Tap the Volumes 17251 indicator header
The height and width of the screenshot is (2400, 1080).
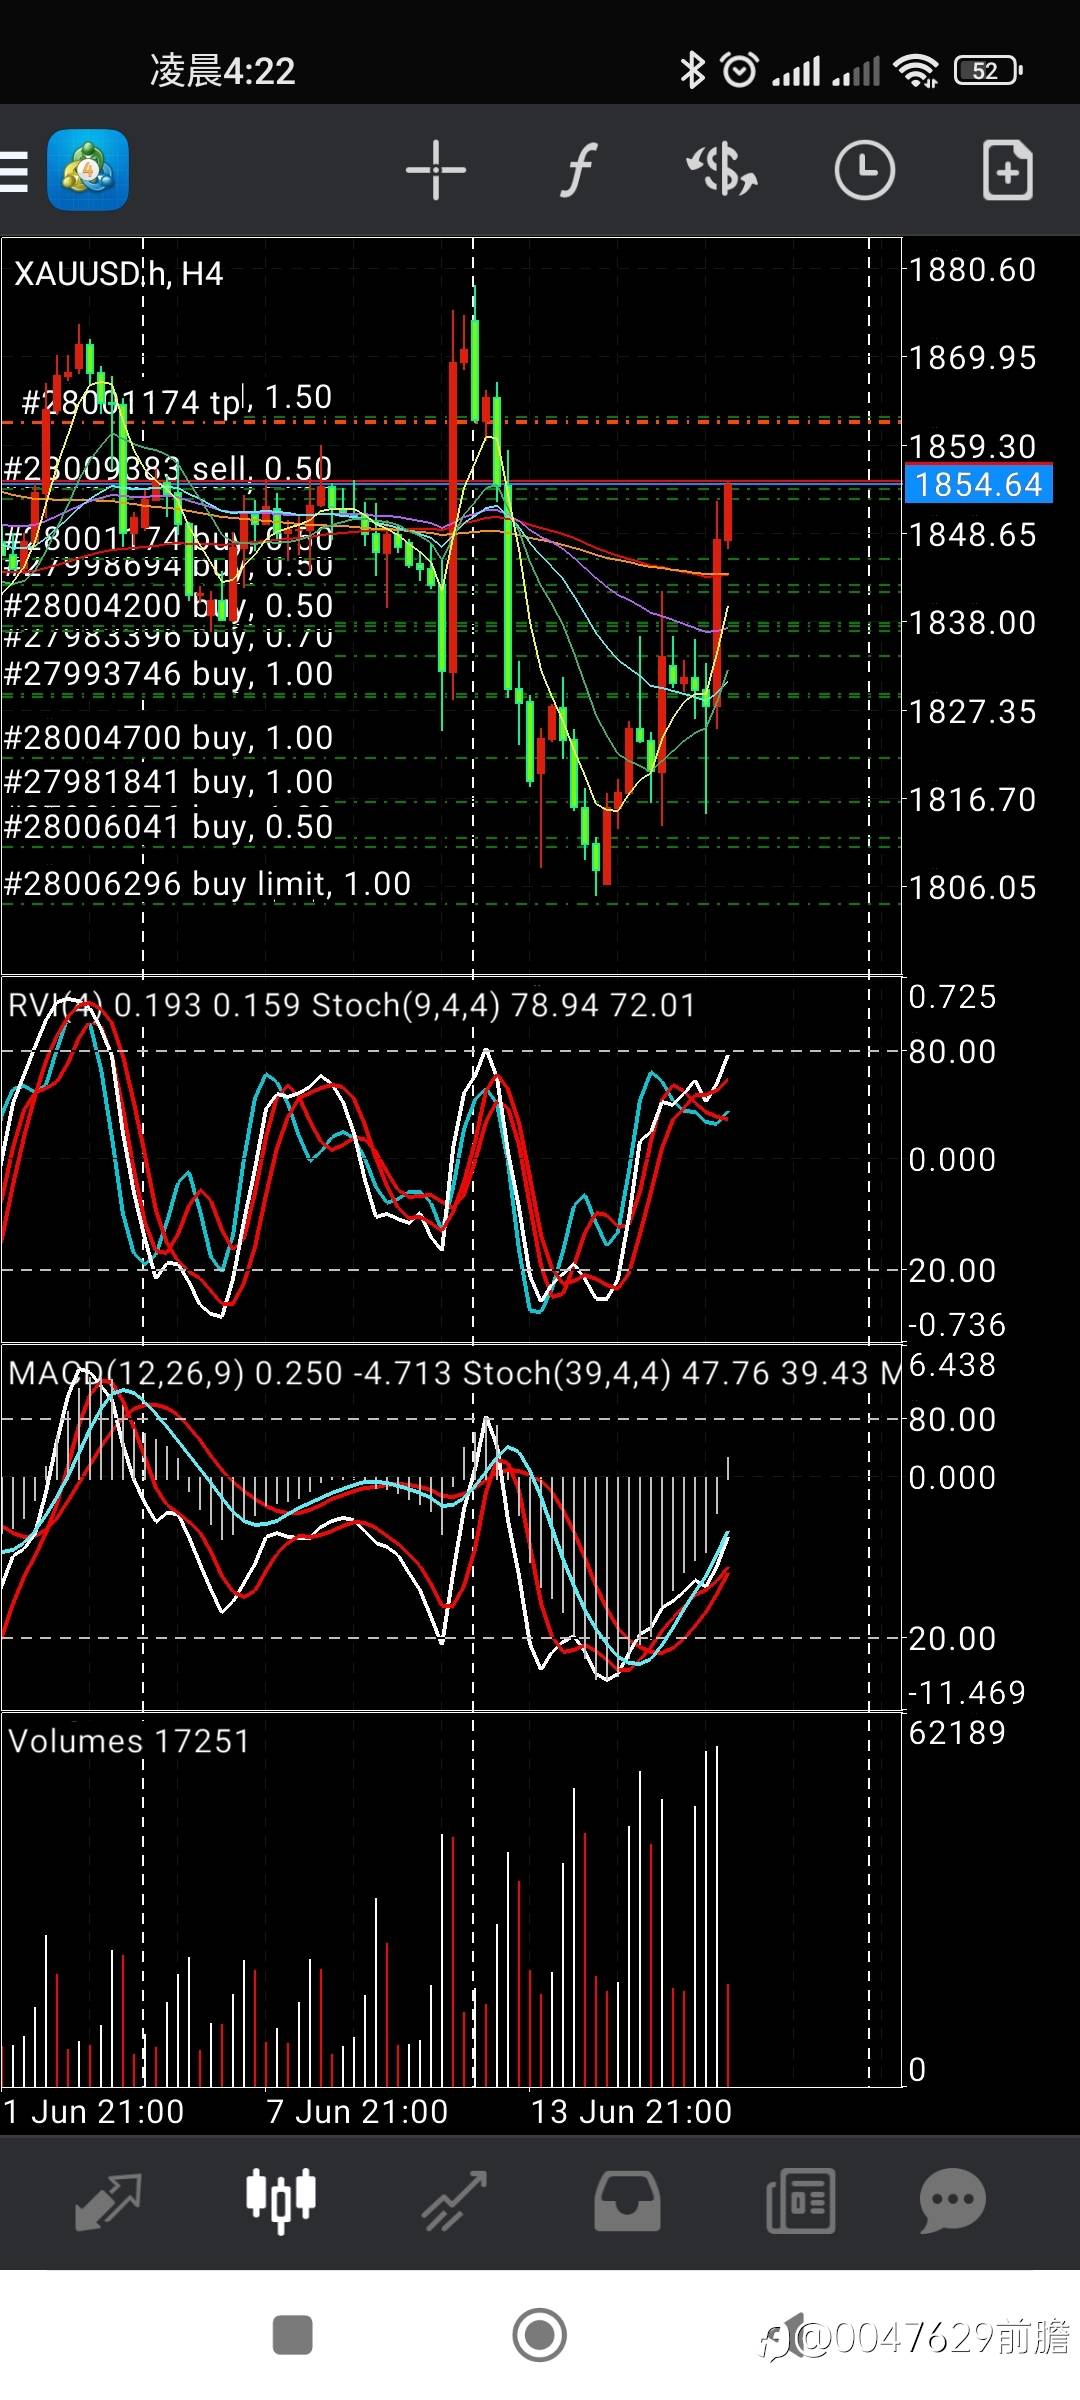pos(128,1741)
